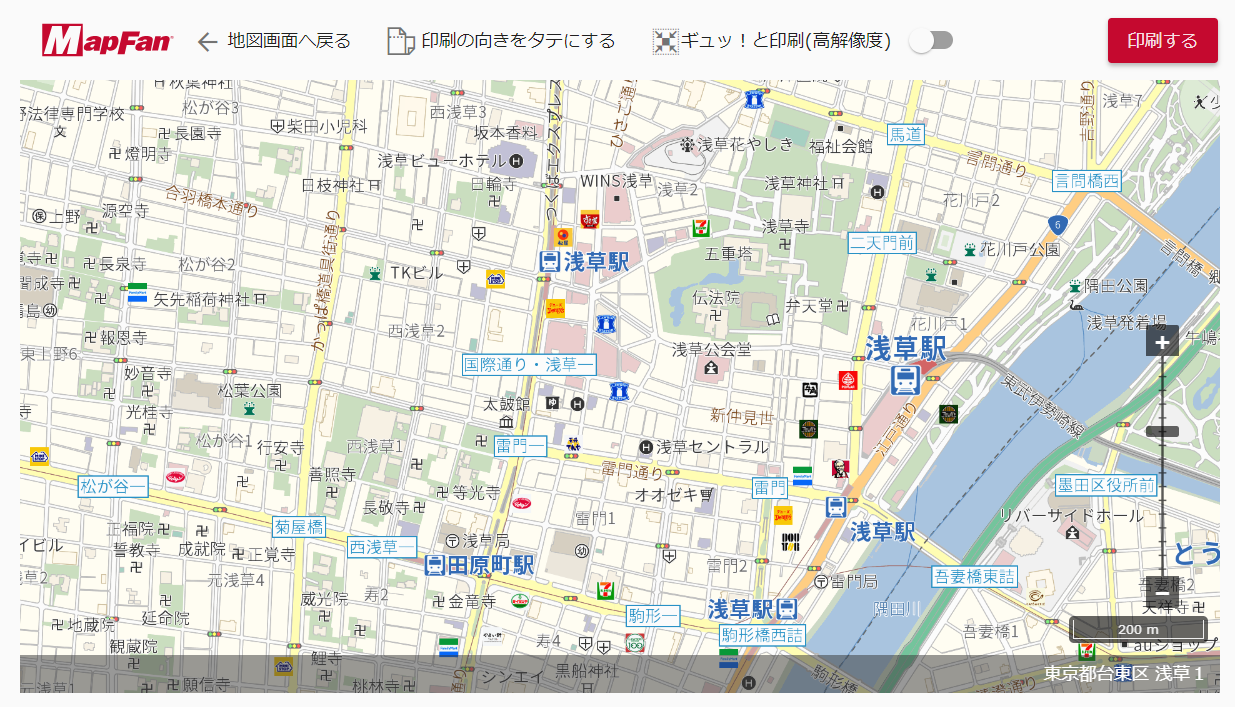Click the オオゼキ store label
This screenshot has width=1235, height=707.
tap(666, 494)
